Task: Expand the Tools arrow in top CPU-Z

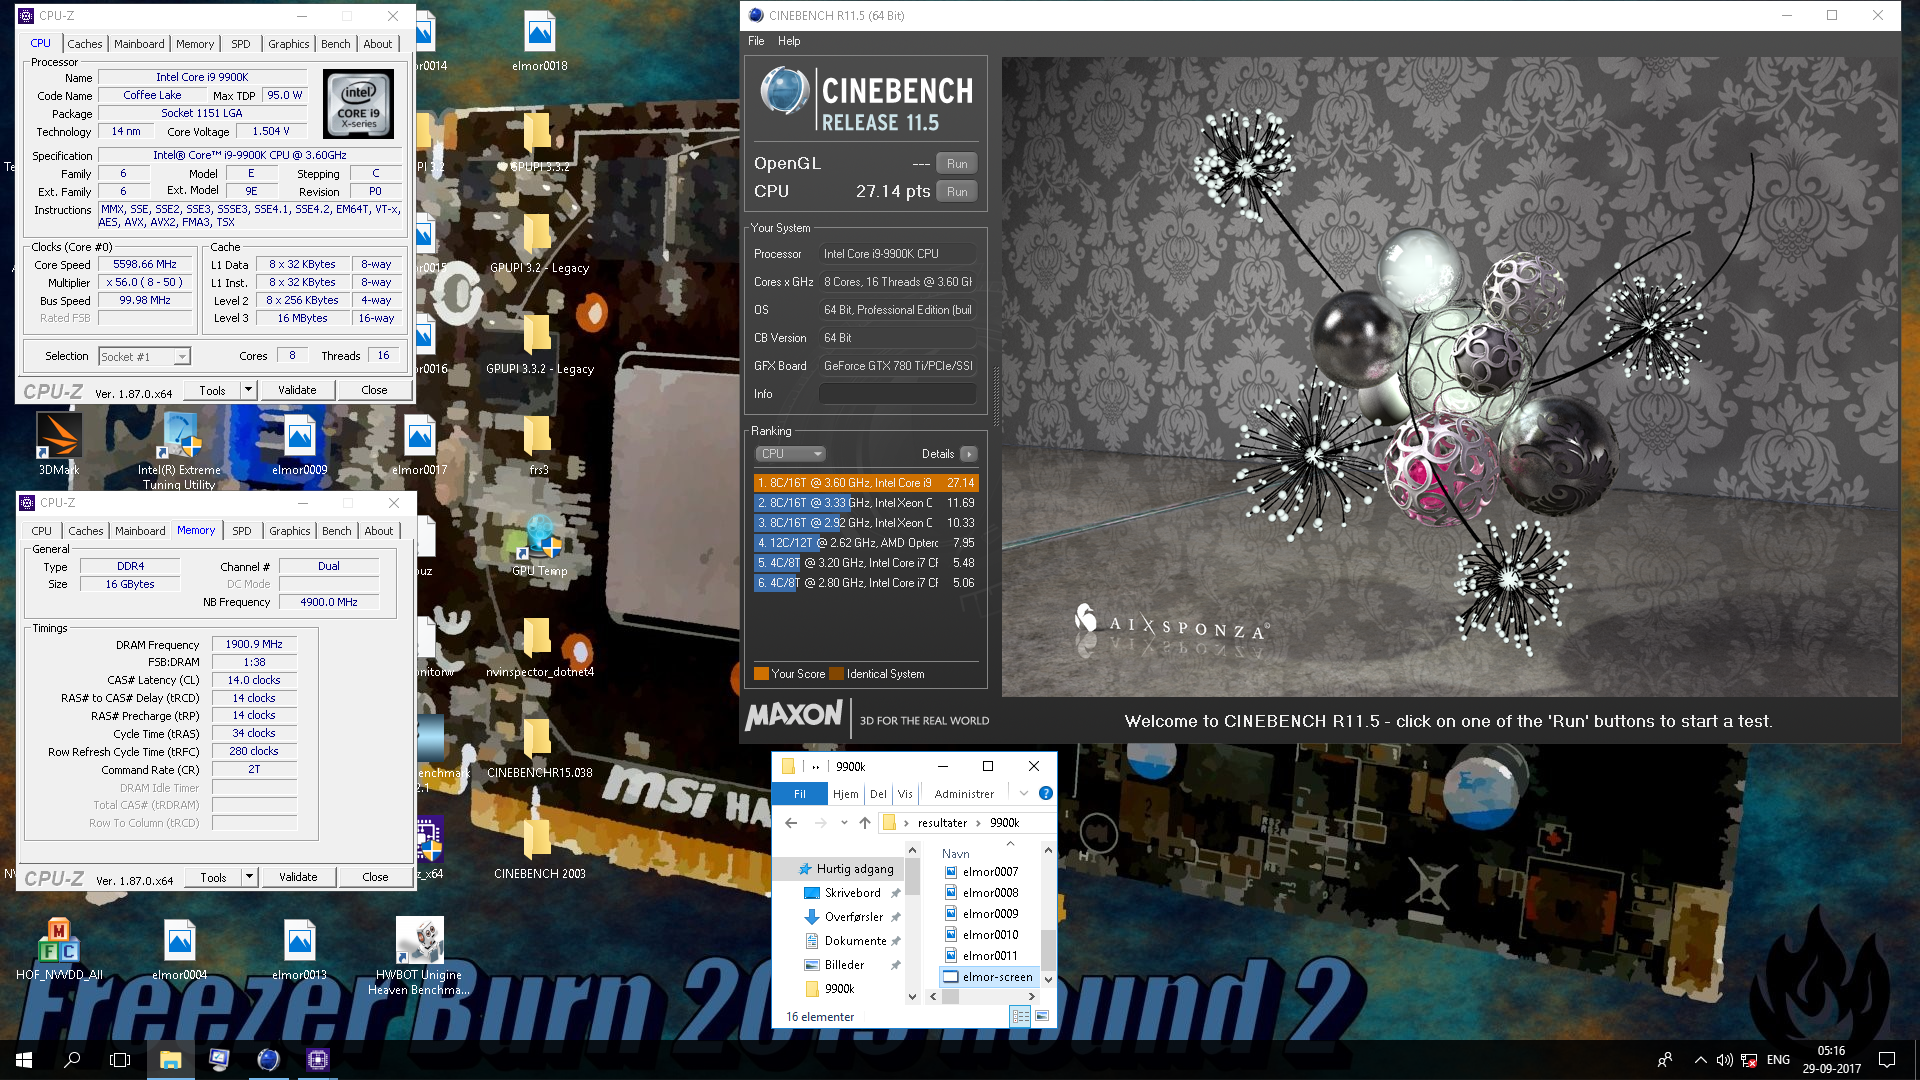Action: click(x=249, y=390)
